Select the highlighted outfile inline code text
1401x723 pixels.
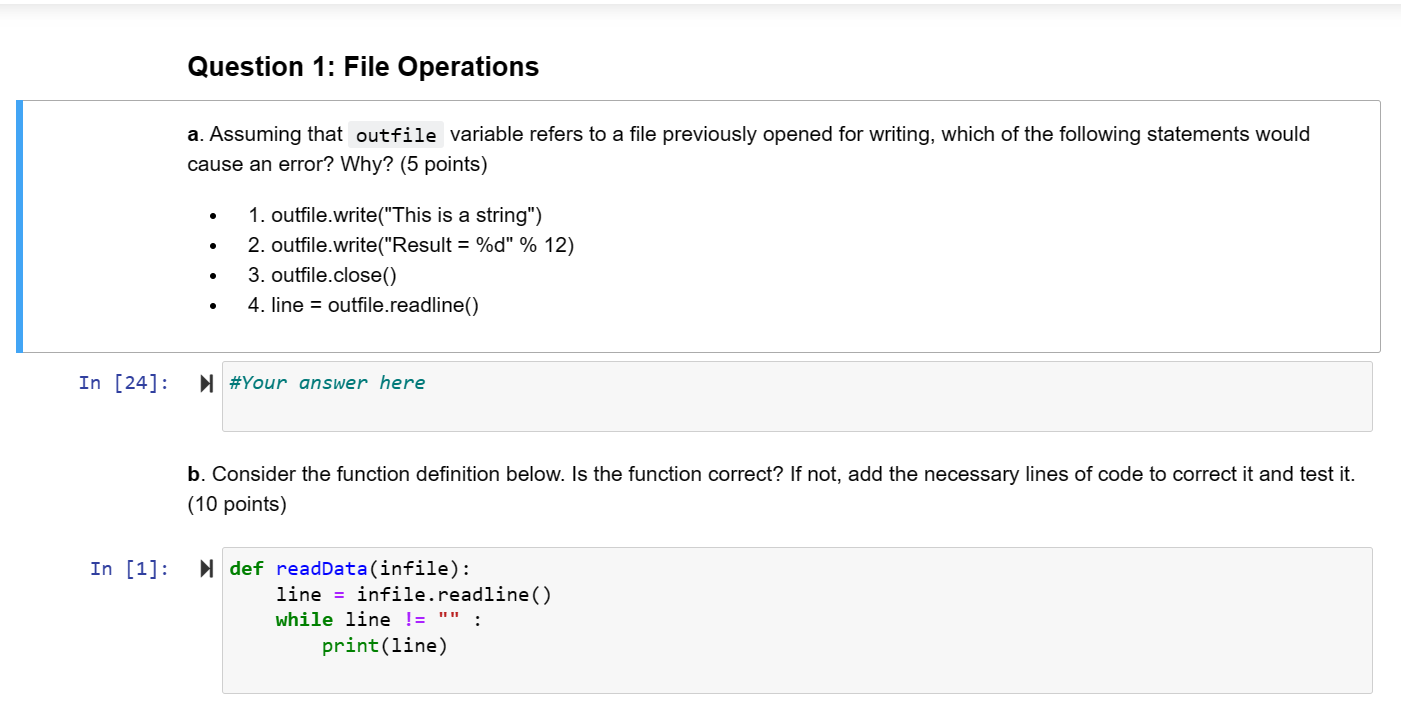(x=396, y=134)
